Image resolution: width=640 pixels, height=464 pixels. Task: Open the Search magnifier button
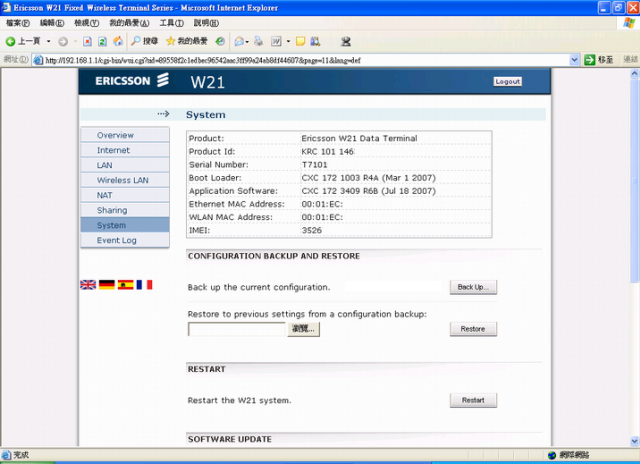[144, 41]
